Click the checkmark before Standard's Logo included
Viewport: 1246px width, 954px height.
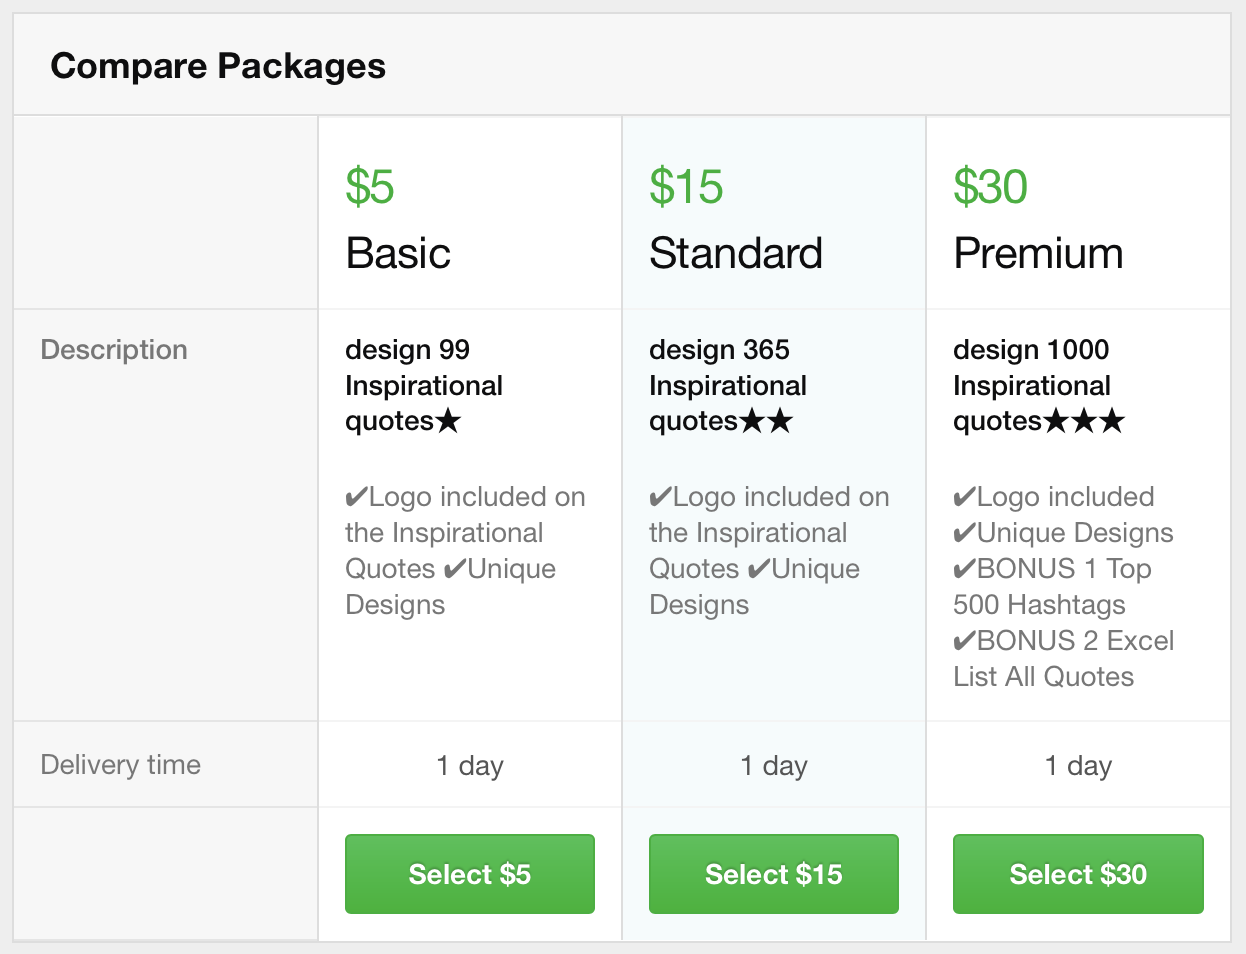[660, 497]
